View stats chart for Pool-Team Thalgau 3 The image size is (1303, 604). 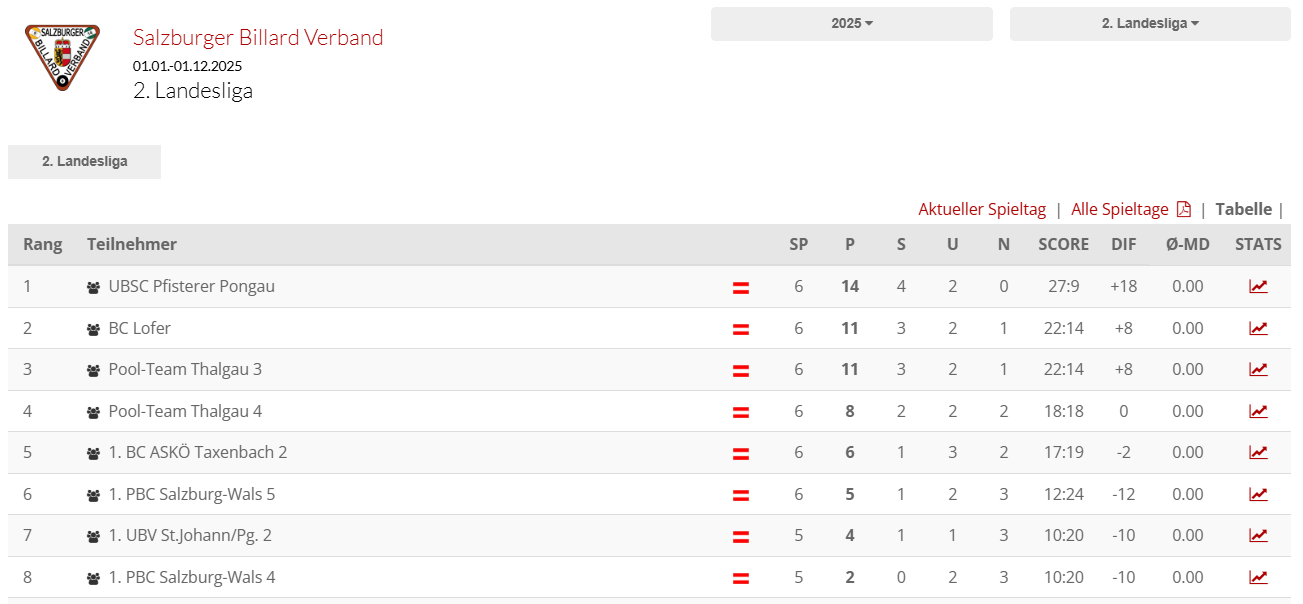[x=1258, y=370]
